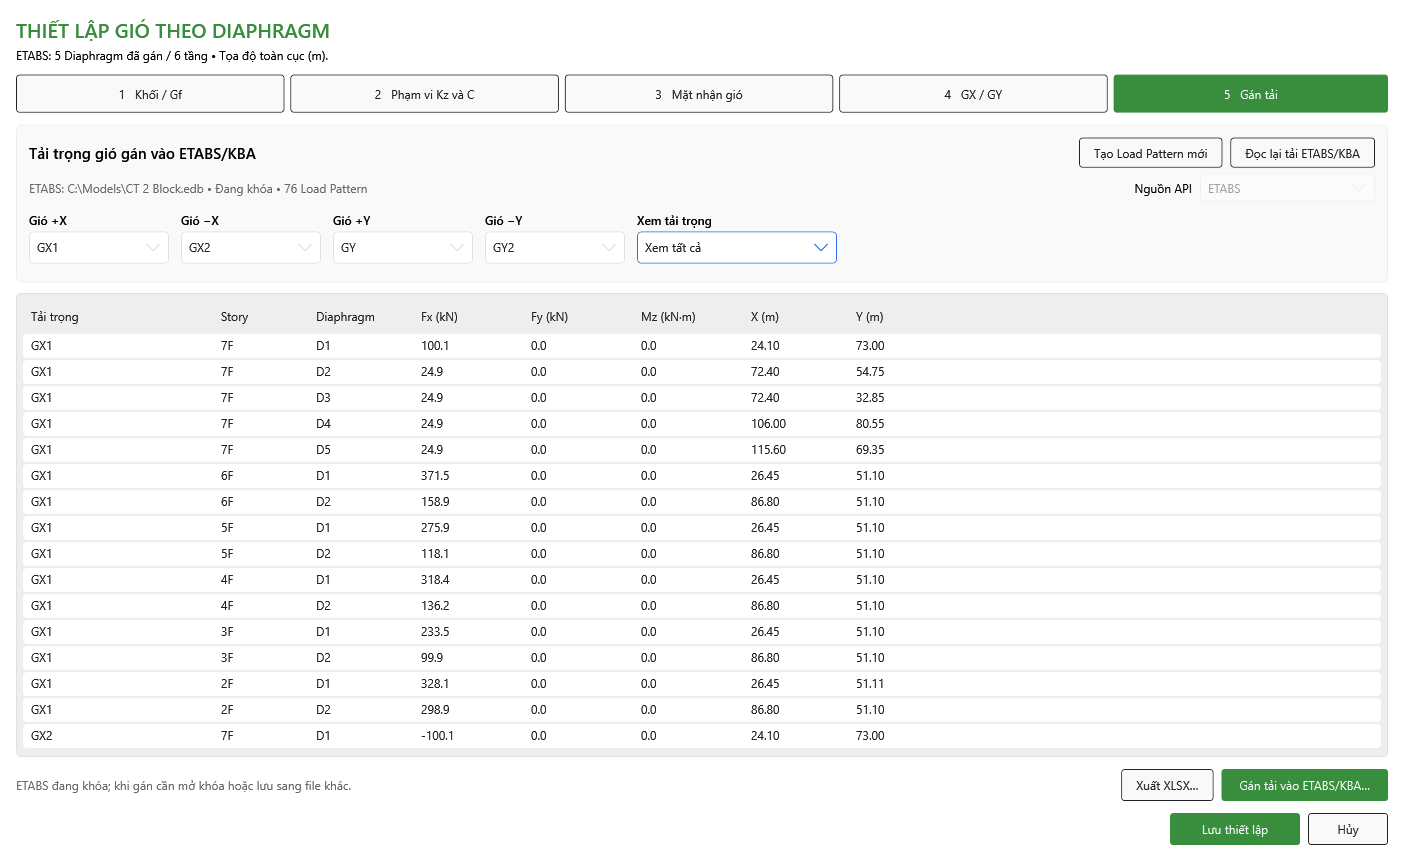Click the Fy (kN) column header
This screenshot has height=861, width=1404.
coord(549,317)
